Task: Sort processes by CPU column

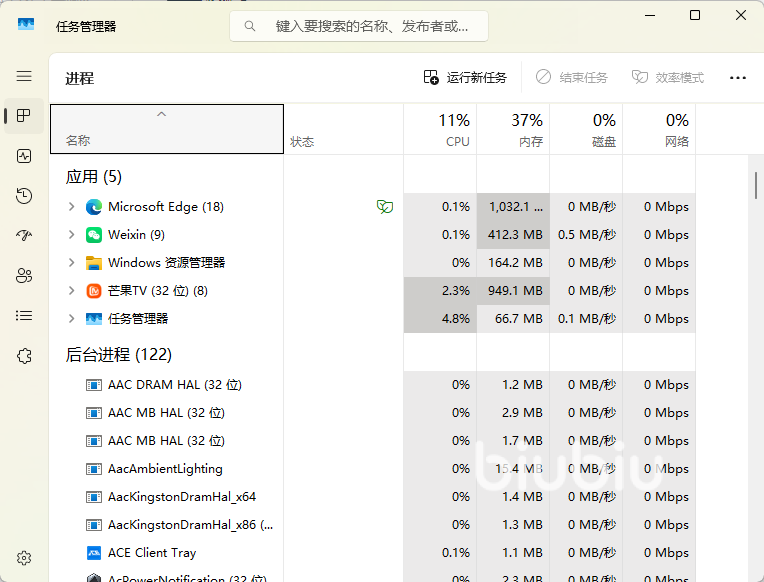Action: 440,130
